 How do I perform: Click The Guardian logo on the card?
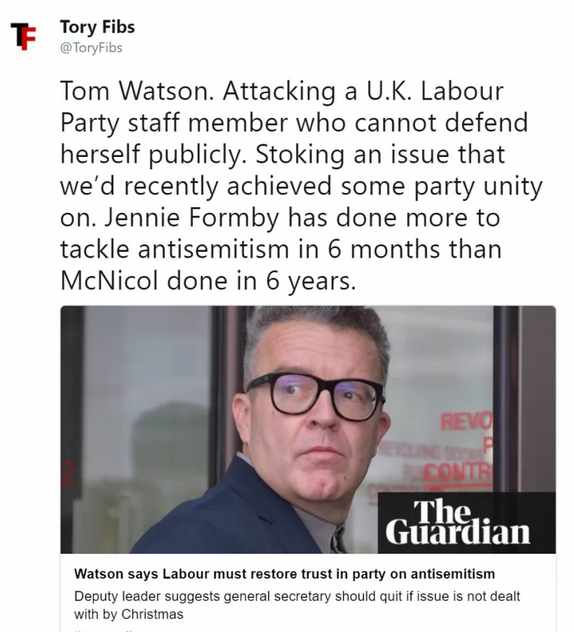(x=458, y=522)
